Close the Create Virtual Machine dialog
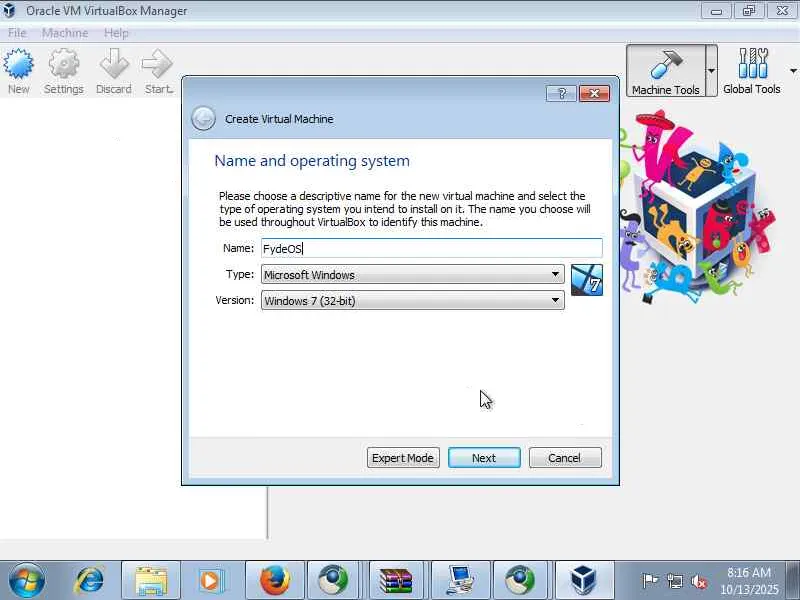Viewport: 800px width, 600px height. point(594,93)
